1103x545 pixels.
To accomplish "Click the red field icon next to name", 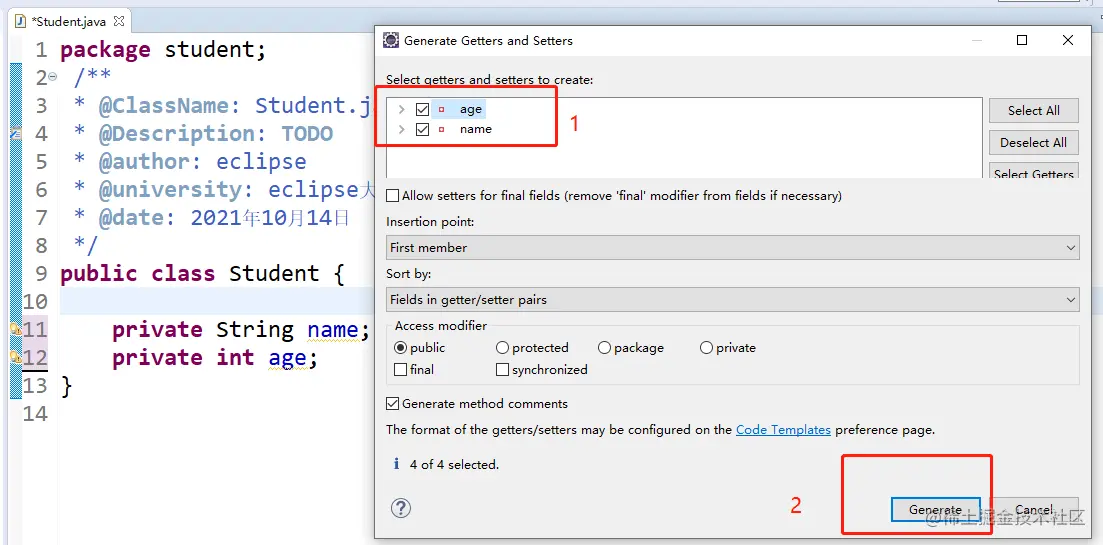I will 442,129.
